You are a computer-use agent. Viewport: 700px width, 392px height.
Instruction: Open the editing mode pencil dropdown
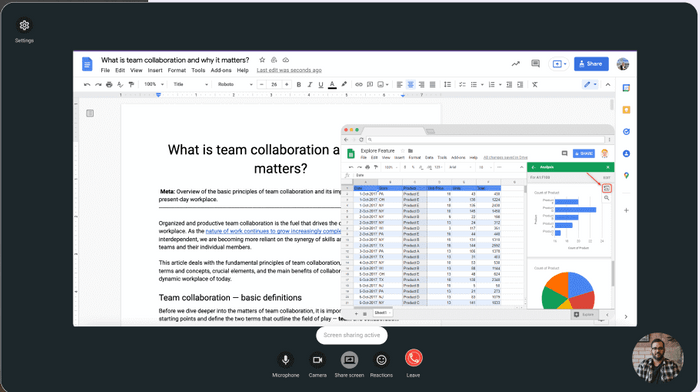590,84
